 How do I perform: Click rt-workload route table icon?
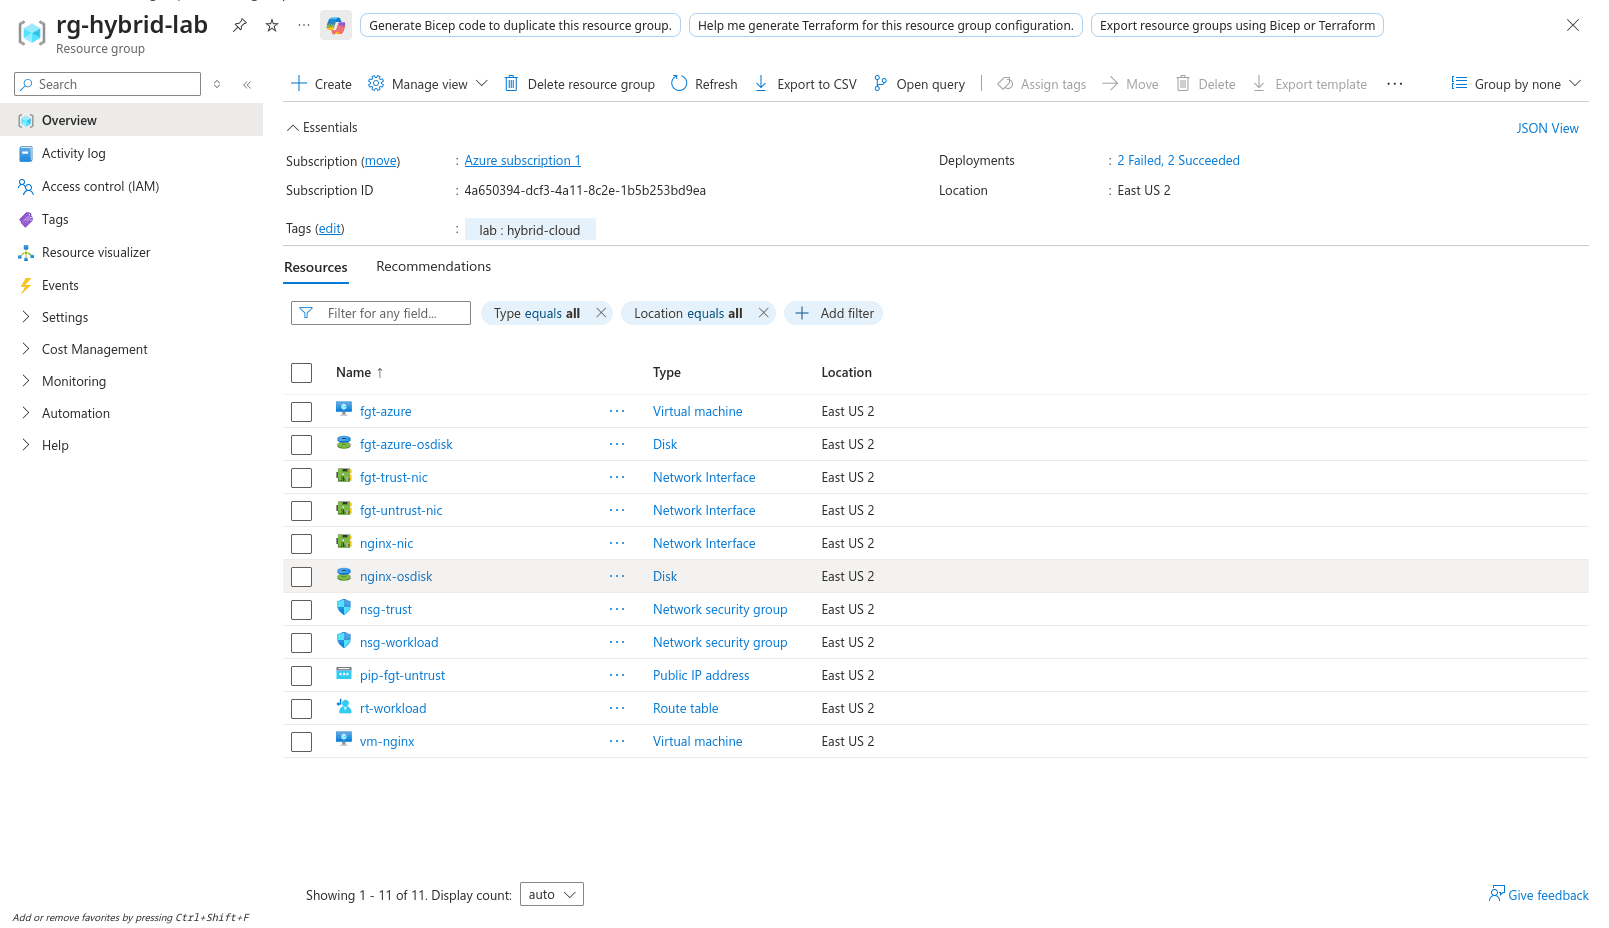[344, 706]
